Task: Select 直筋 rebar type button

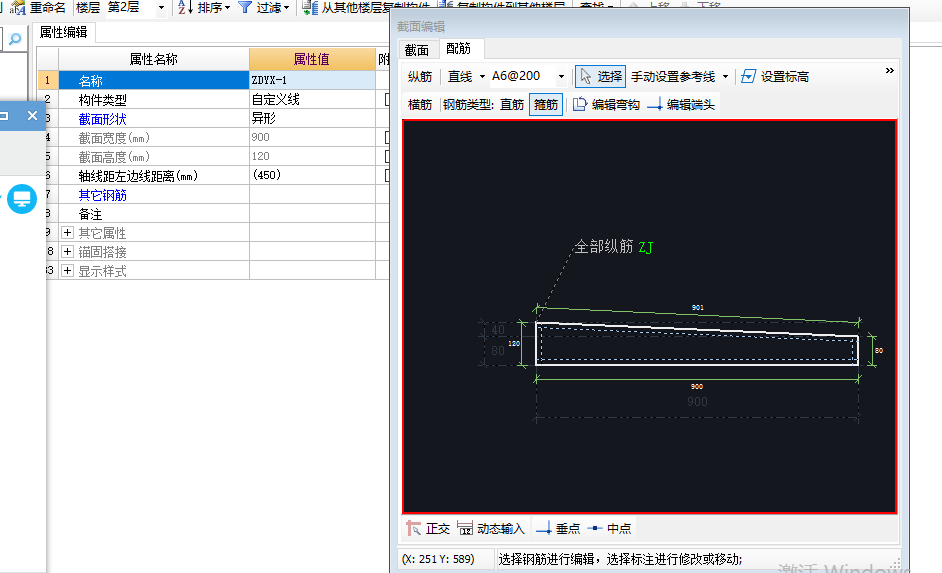Action: click(x=512, y=105)
